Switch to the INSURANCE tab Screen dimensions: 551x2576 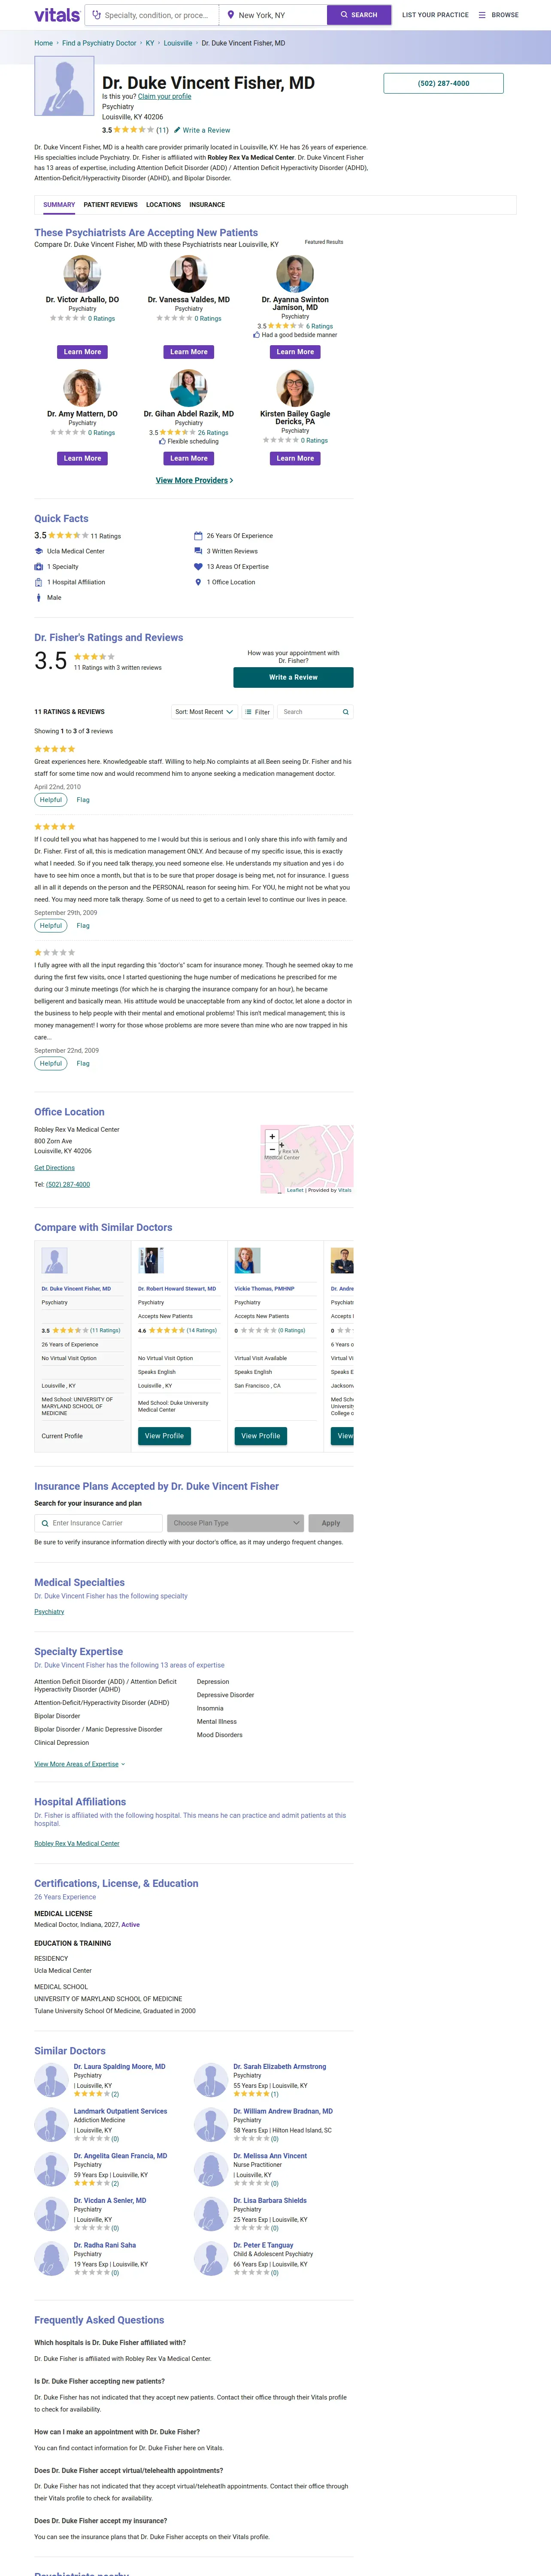click(207, 204)
